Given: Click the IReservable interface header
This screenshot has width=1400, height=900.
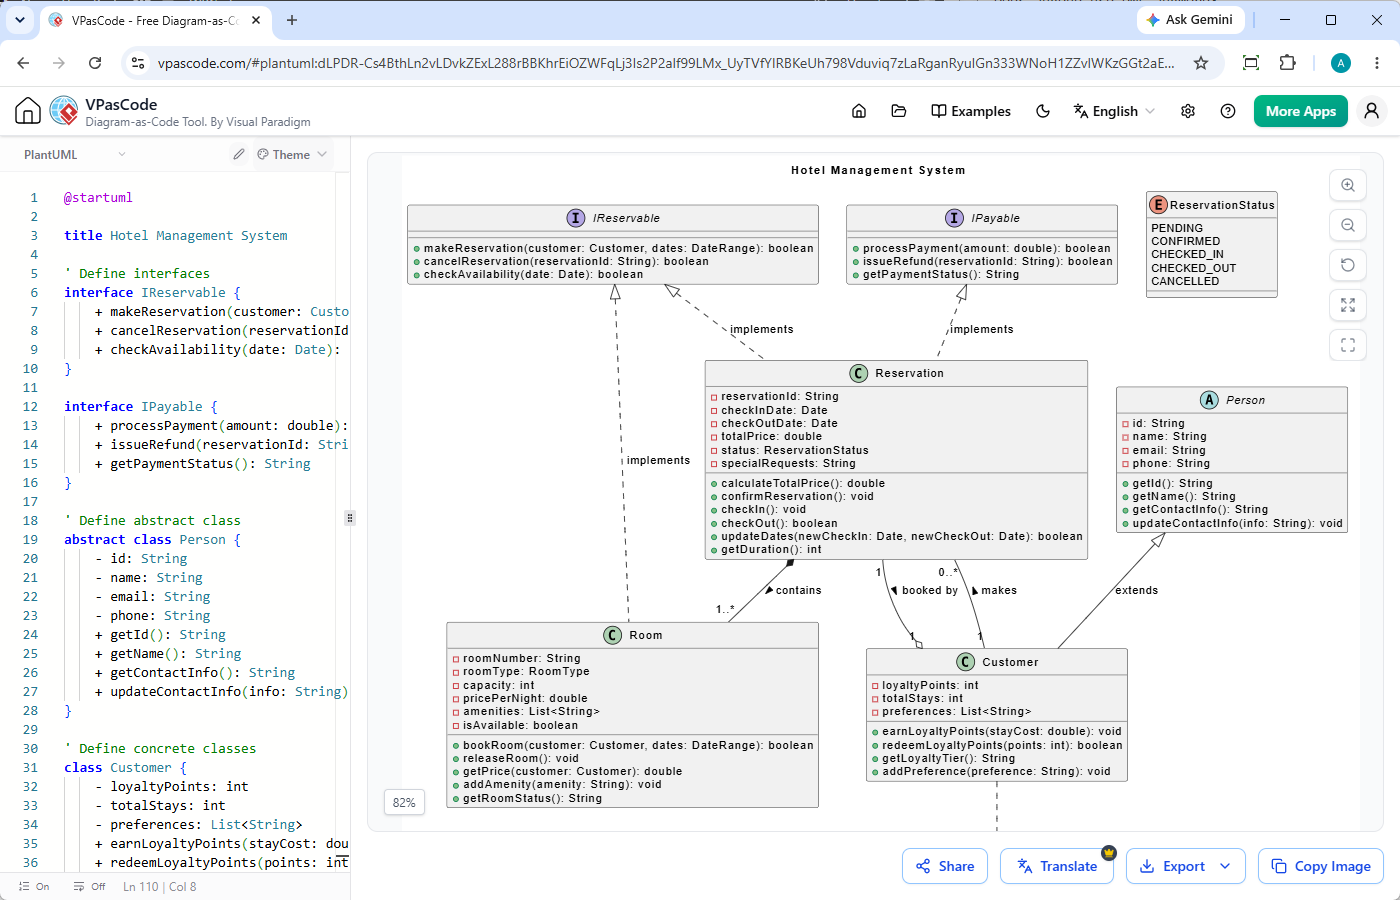Looking at the screenshot, I should tap(613, 218).
